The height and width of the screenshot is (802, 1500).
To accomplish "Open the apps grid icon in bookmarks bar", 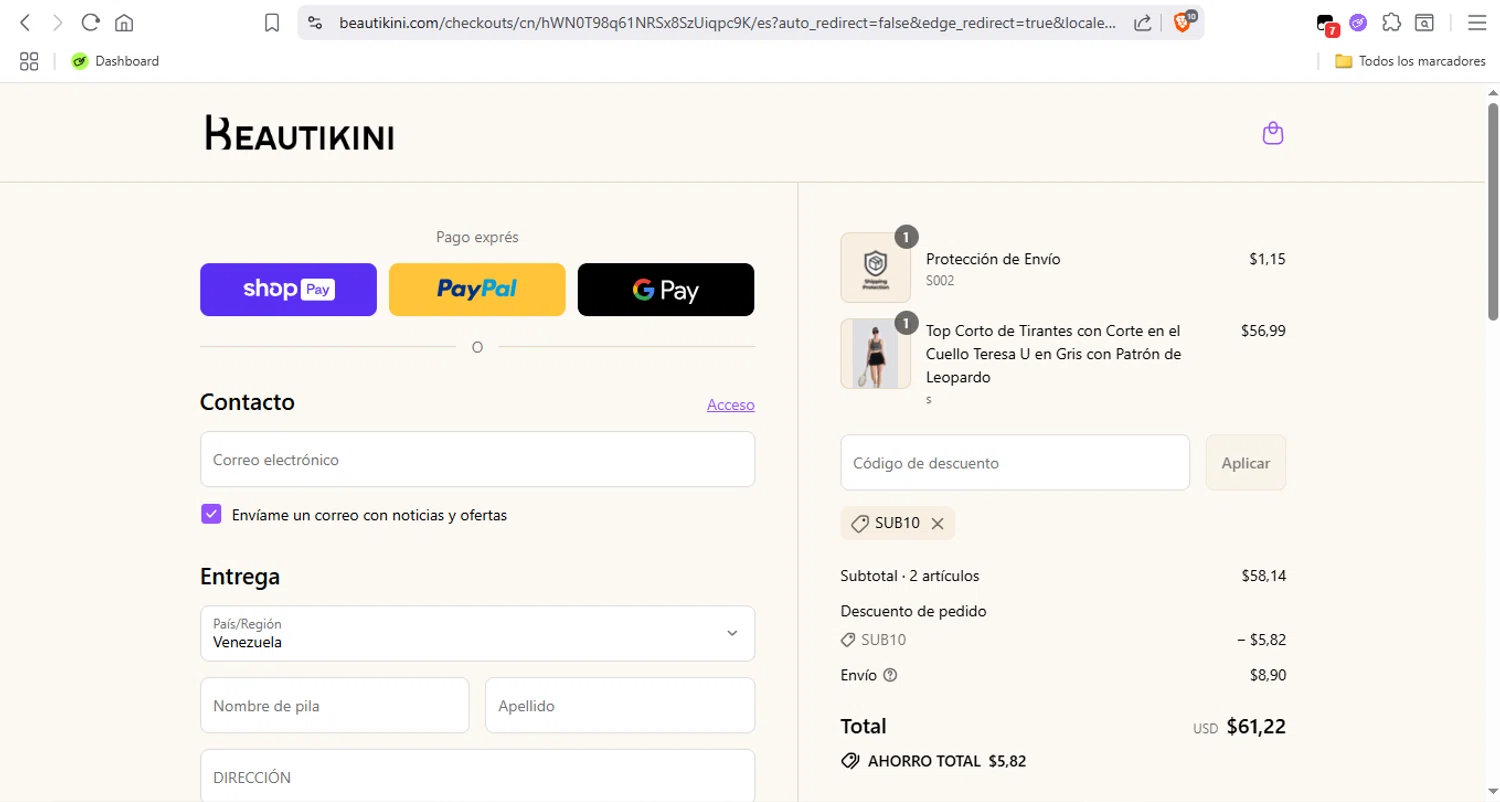I will pyautogui.click(x=29, y=61).
